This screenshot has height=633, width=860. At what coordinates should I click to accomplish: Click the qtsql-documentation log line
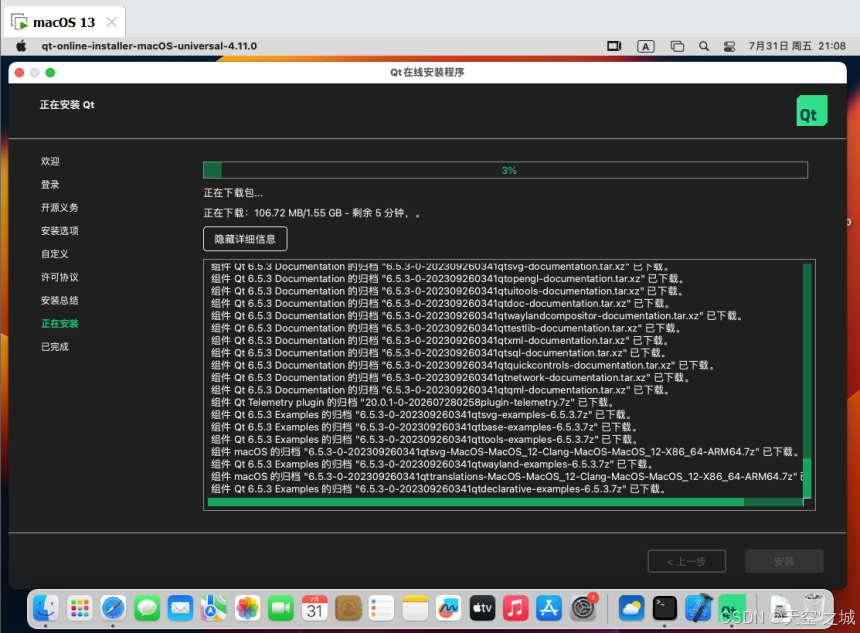(439, 353)
